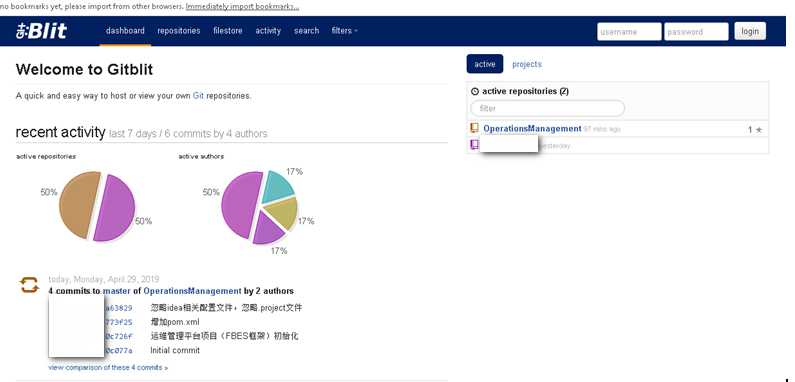Click the clock icon beside active repositories
Screen dimensions: 795x382
click(475, 91)
